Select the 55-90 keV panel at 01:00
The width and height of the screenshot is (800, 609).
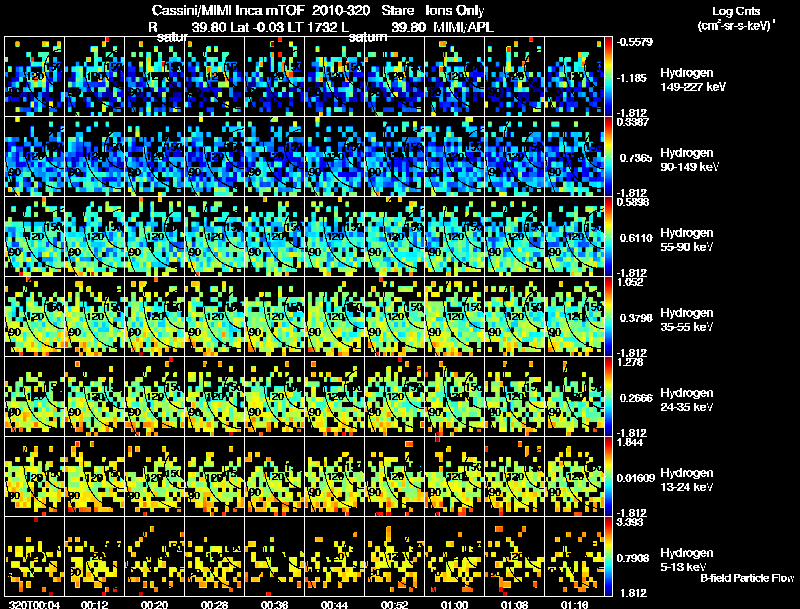454,237
